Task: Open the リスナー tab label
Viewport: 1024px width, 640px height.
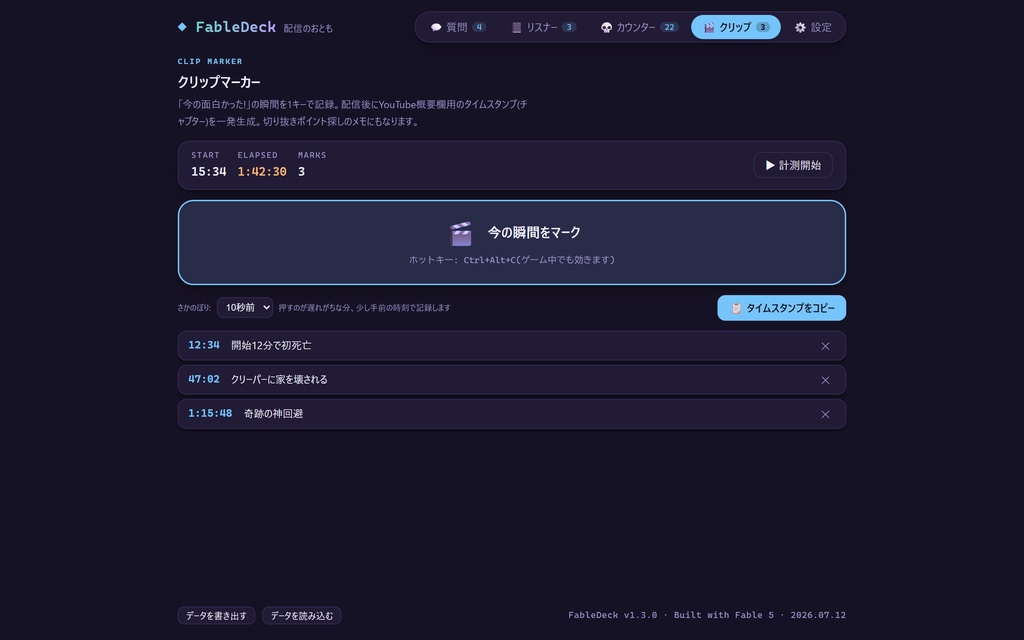Action: pos(542,27)
